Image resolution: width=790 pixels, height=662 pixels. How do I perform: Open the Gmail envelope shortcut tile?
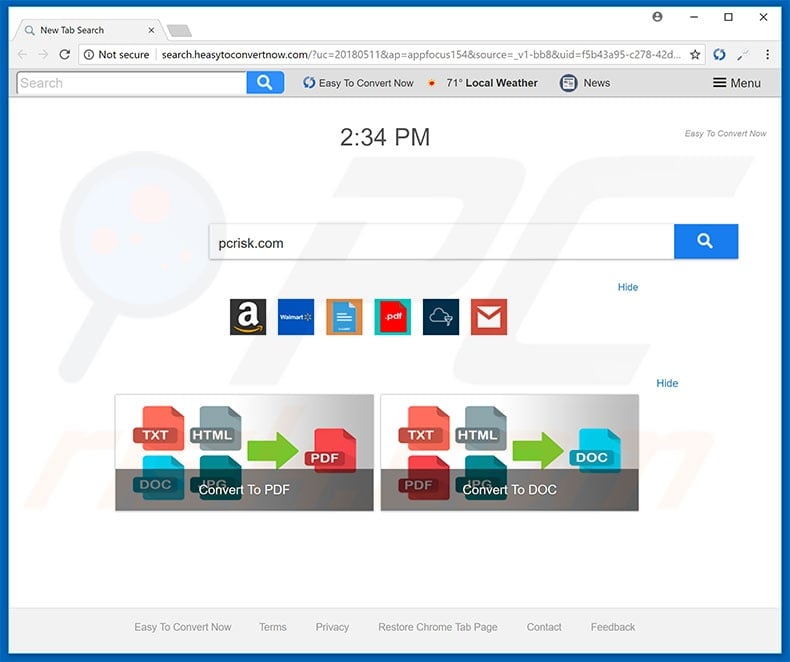[489, 317]
